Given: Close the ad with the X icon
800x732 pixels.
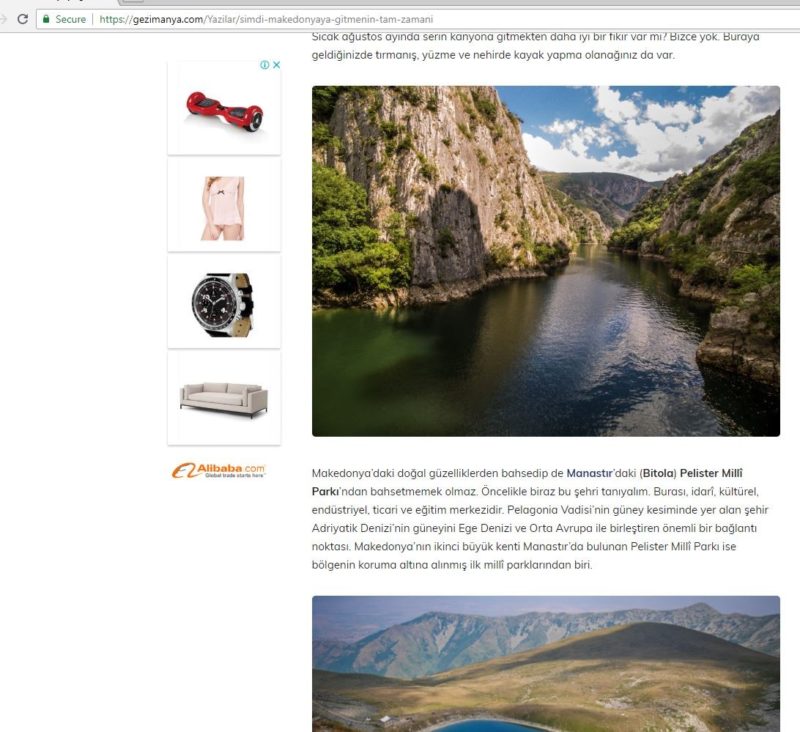Looking at the screenshot, I should tap(277, 65).
